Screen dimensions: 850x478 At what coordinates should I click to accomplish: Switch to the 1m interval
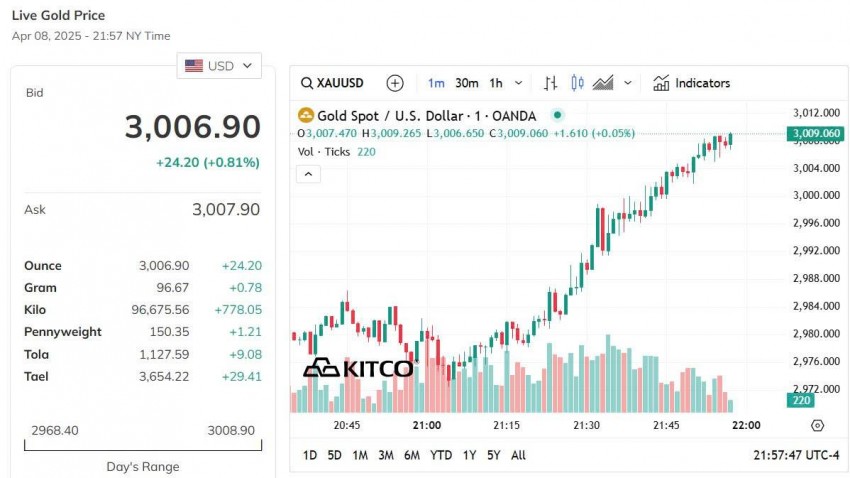pyautogui.click(x=436, y=83)
